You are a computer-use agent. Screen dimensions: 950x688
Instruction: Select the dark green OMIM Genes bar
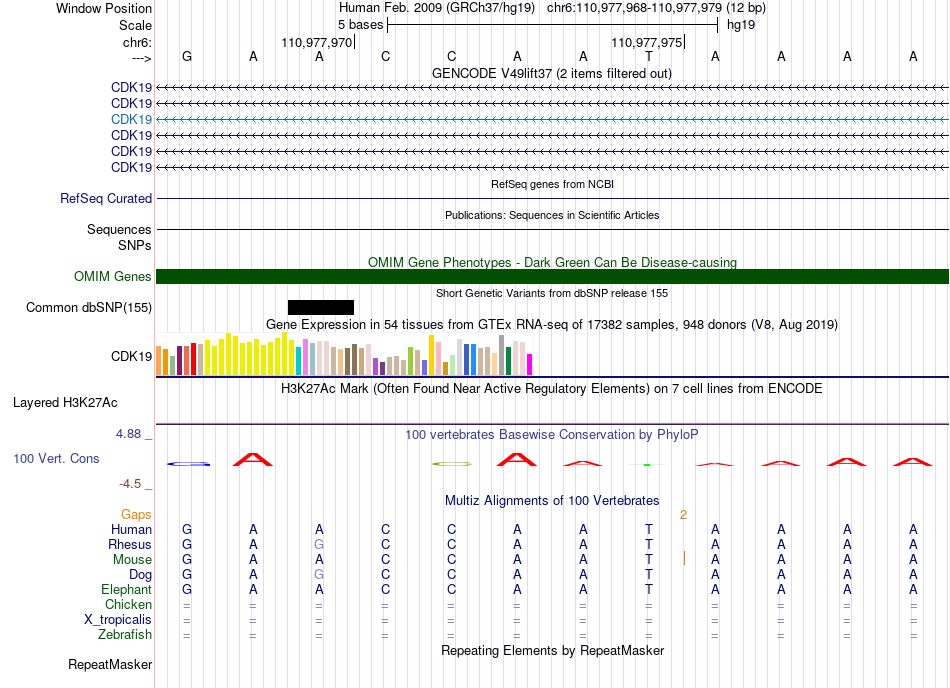click(552, 276)
